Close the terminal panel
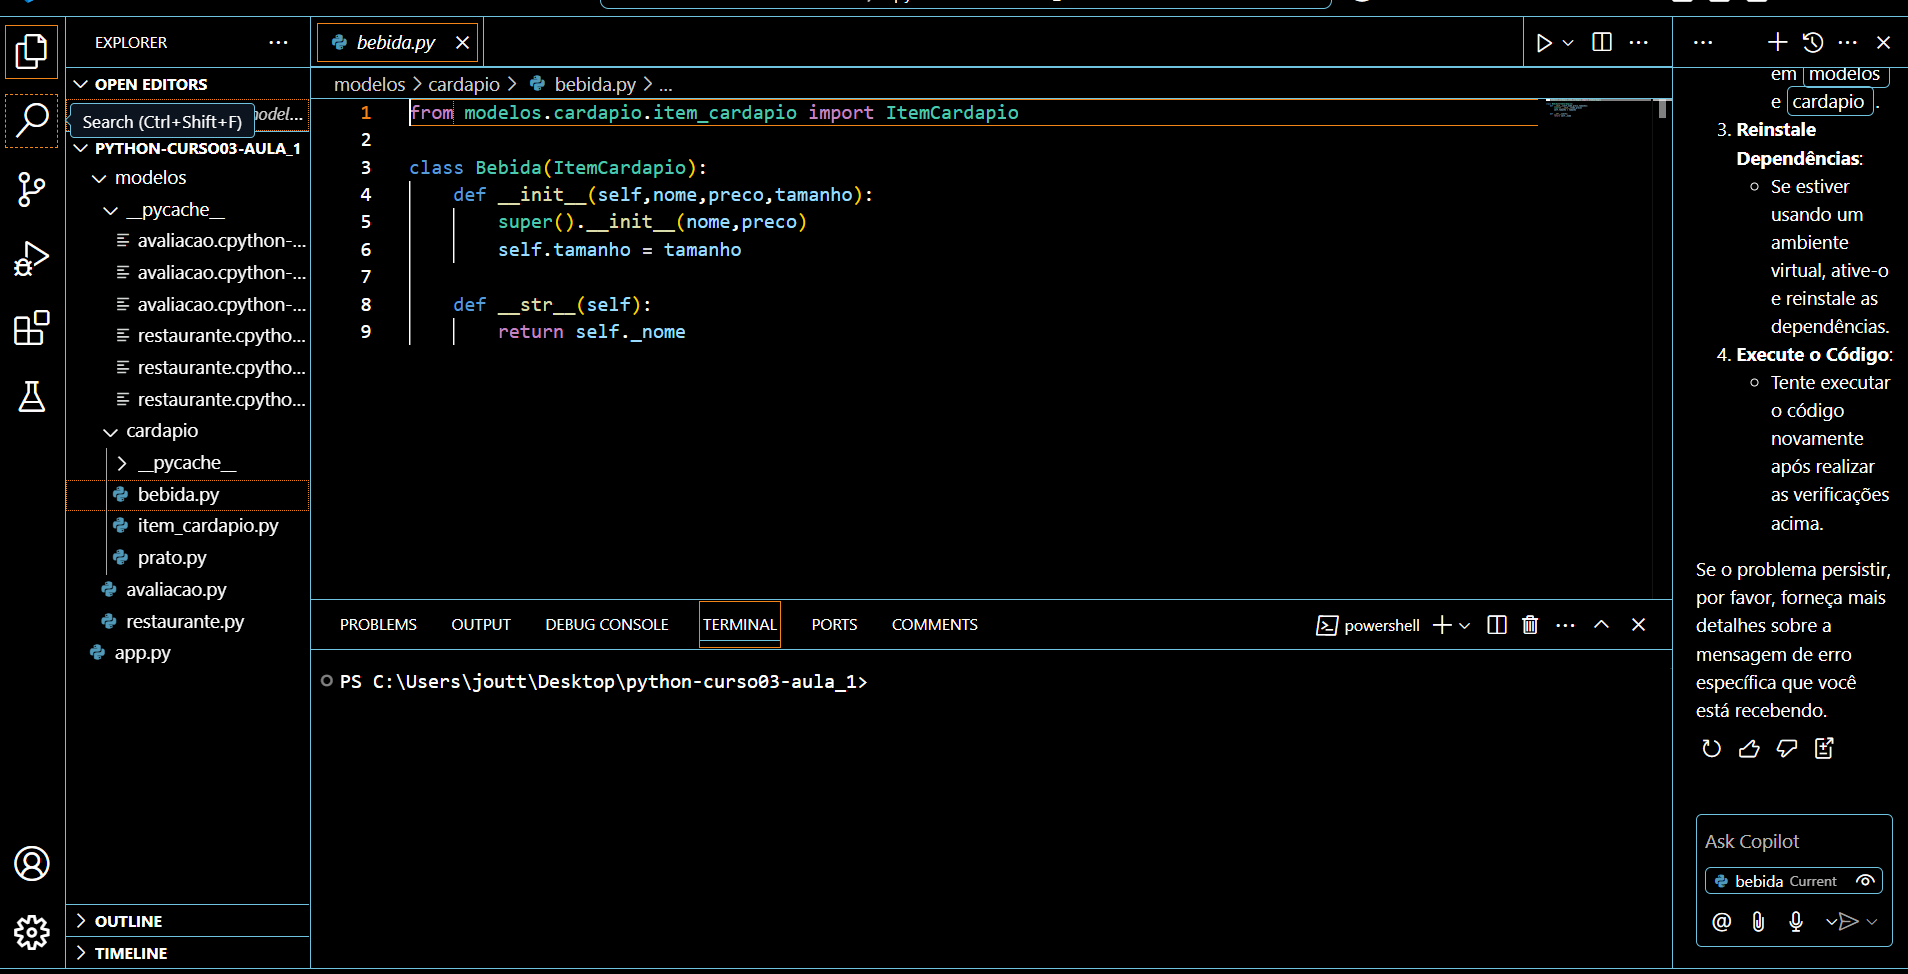Screen dimensions: 1908x974 click(1638, 625)
